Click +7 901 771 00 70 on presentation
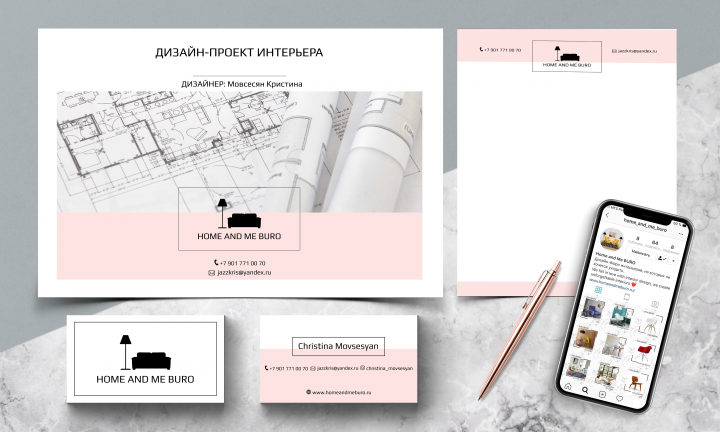 (x=242, y=263)
